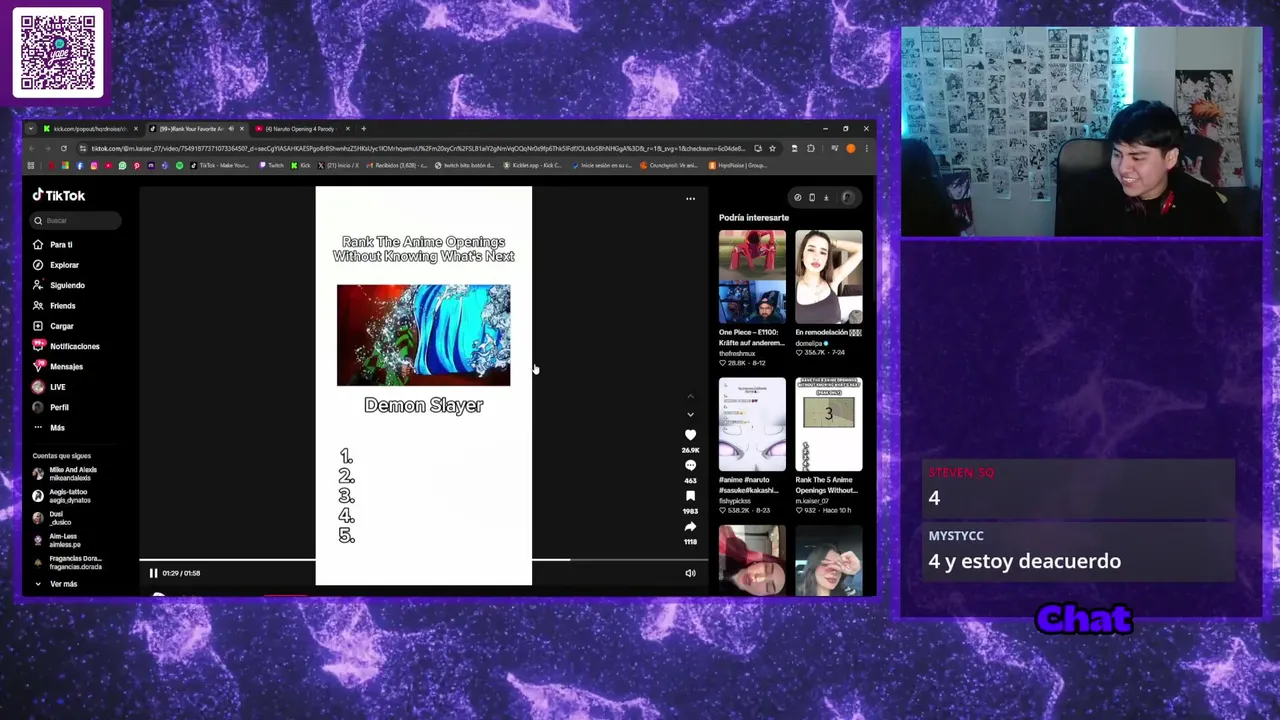The height and width of the screenshot is (720, 1280).
Task: Click the Podría interesarte heading
Action: (x=754, y=218)
